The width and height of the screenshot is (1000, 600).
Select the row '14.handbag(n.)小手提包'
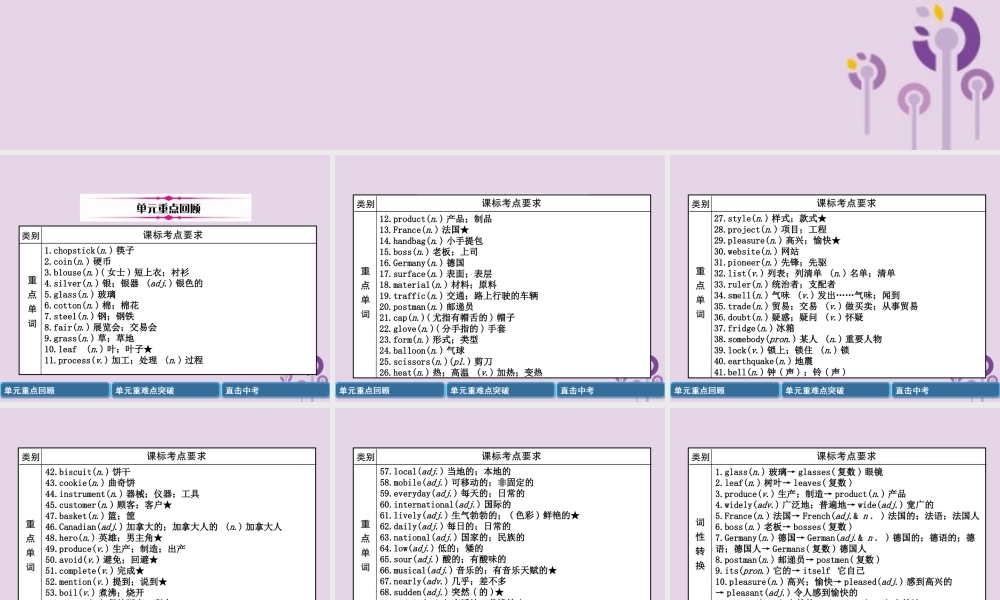pyautogui.click(x=431, y=241)
